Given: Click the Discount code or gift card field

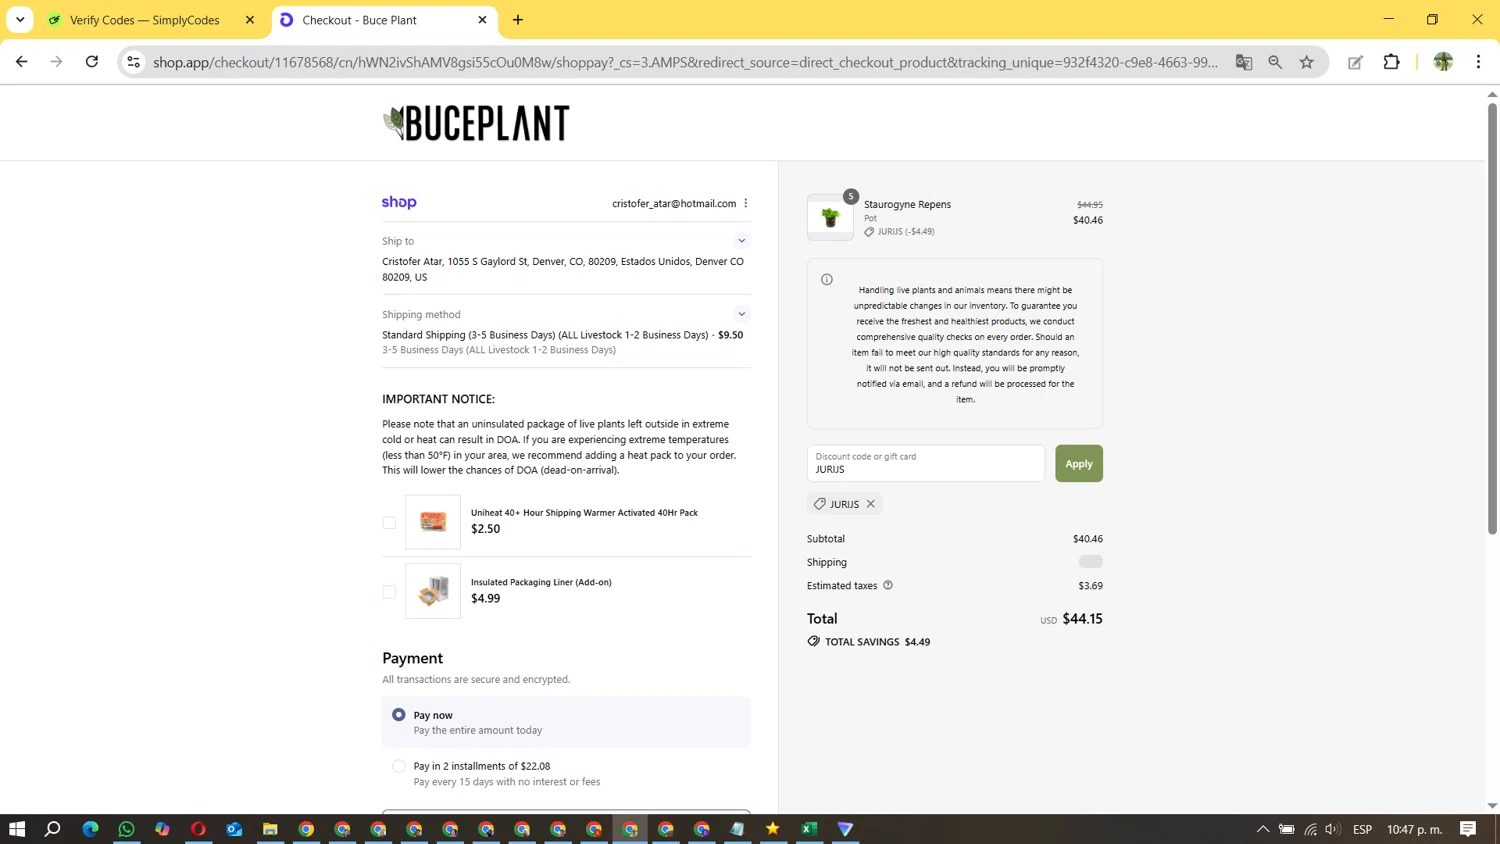Looking at the screenshot, I should 926,463.
